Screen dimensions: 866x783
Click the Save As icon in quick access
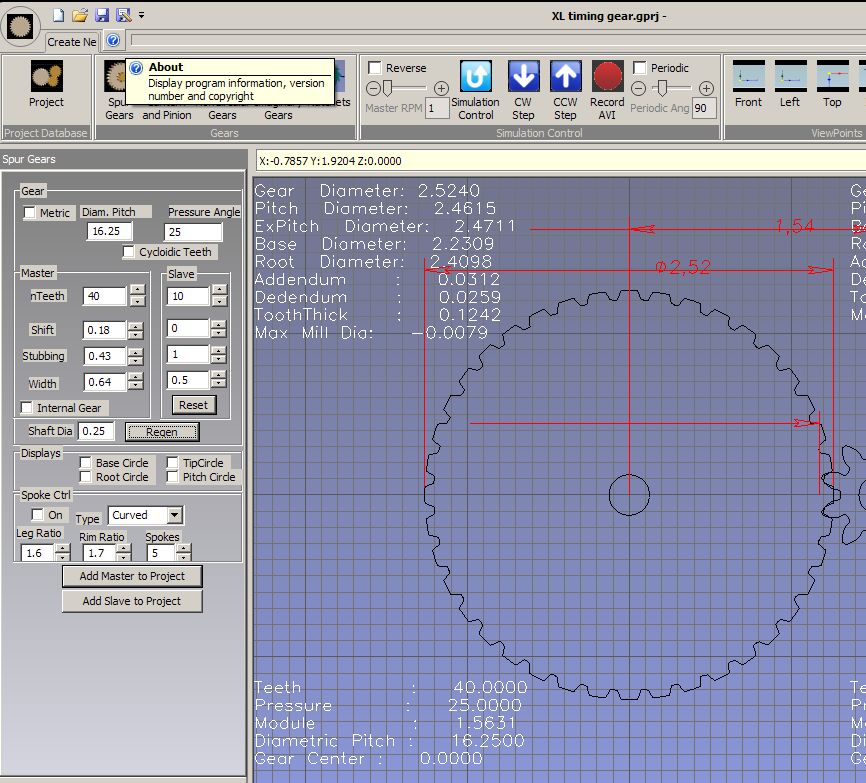(x=124, y=15)
